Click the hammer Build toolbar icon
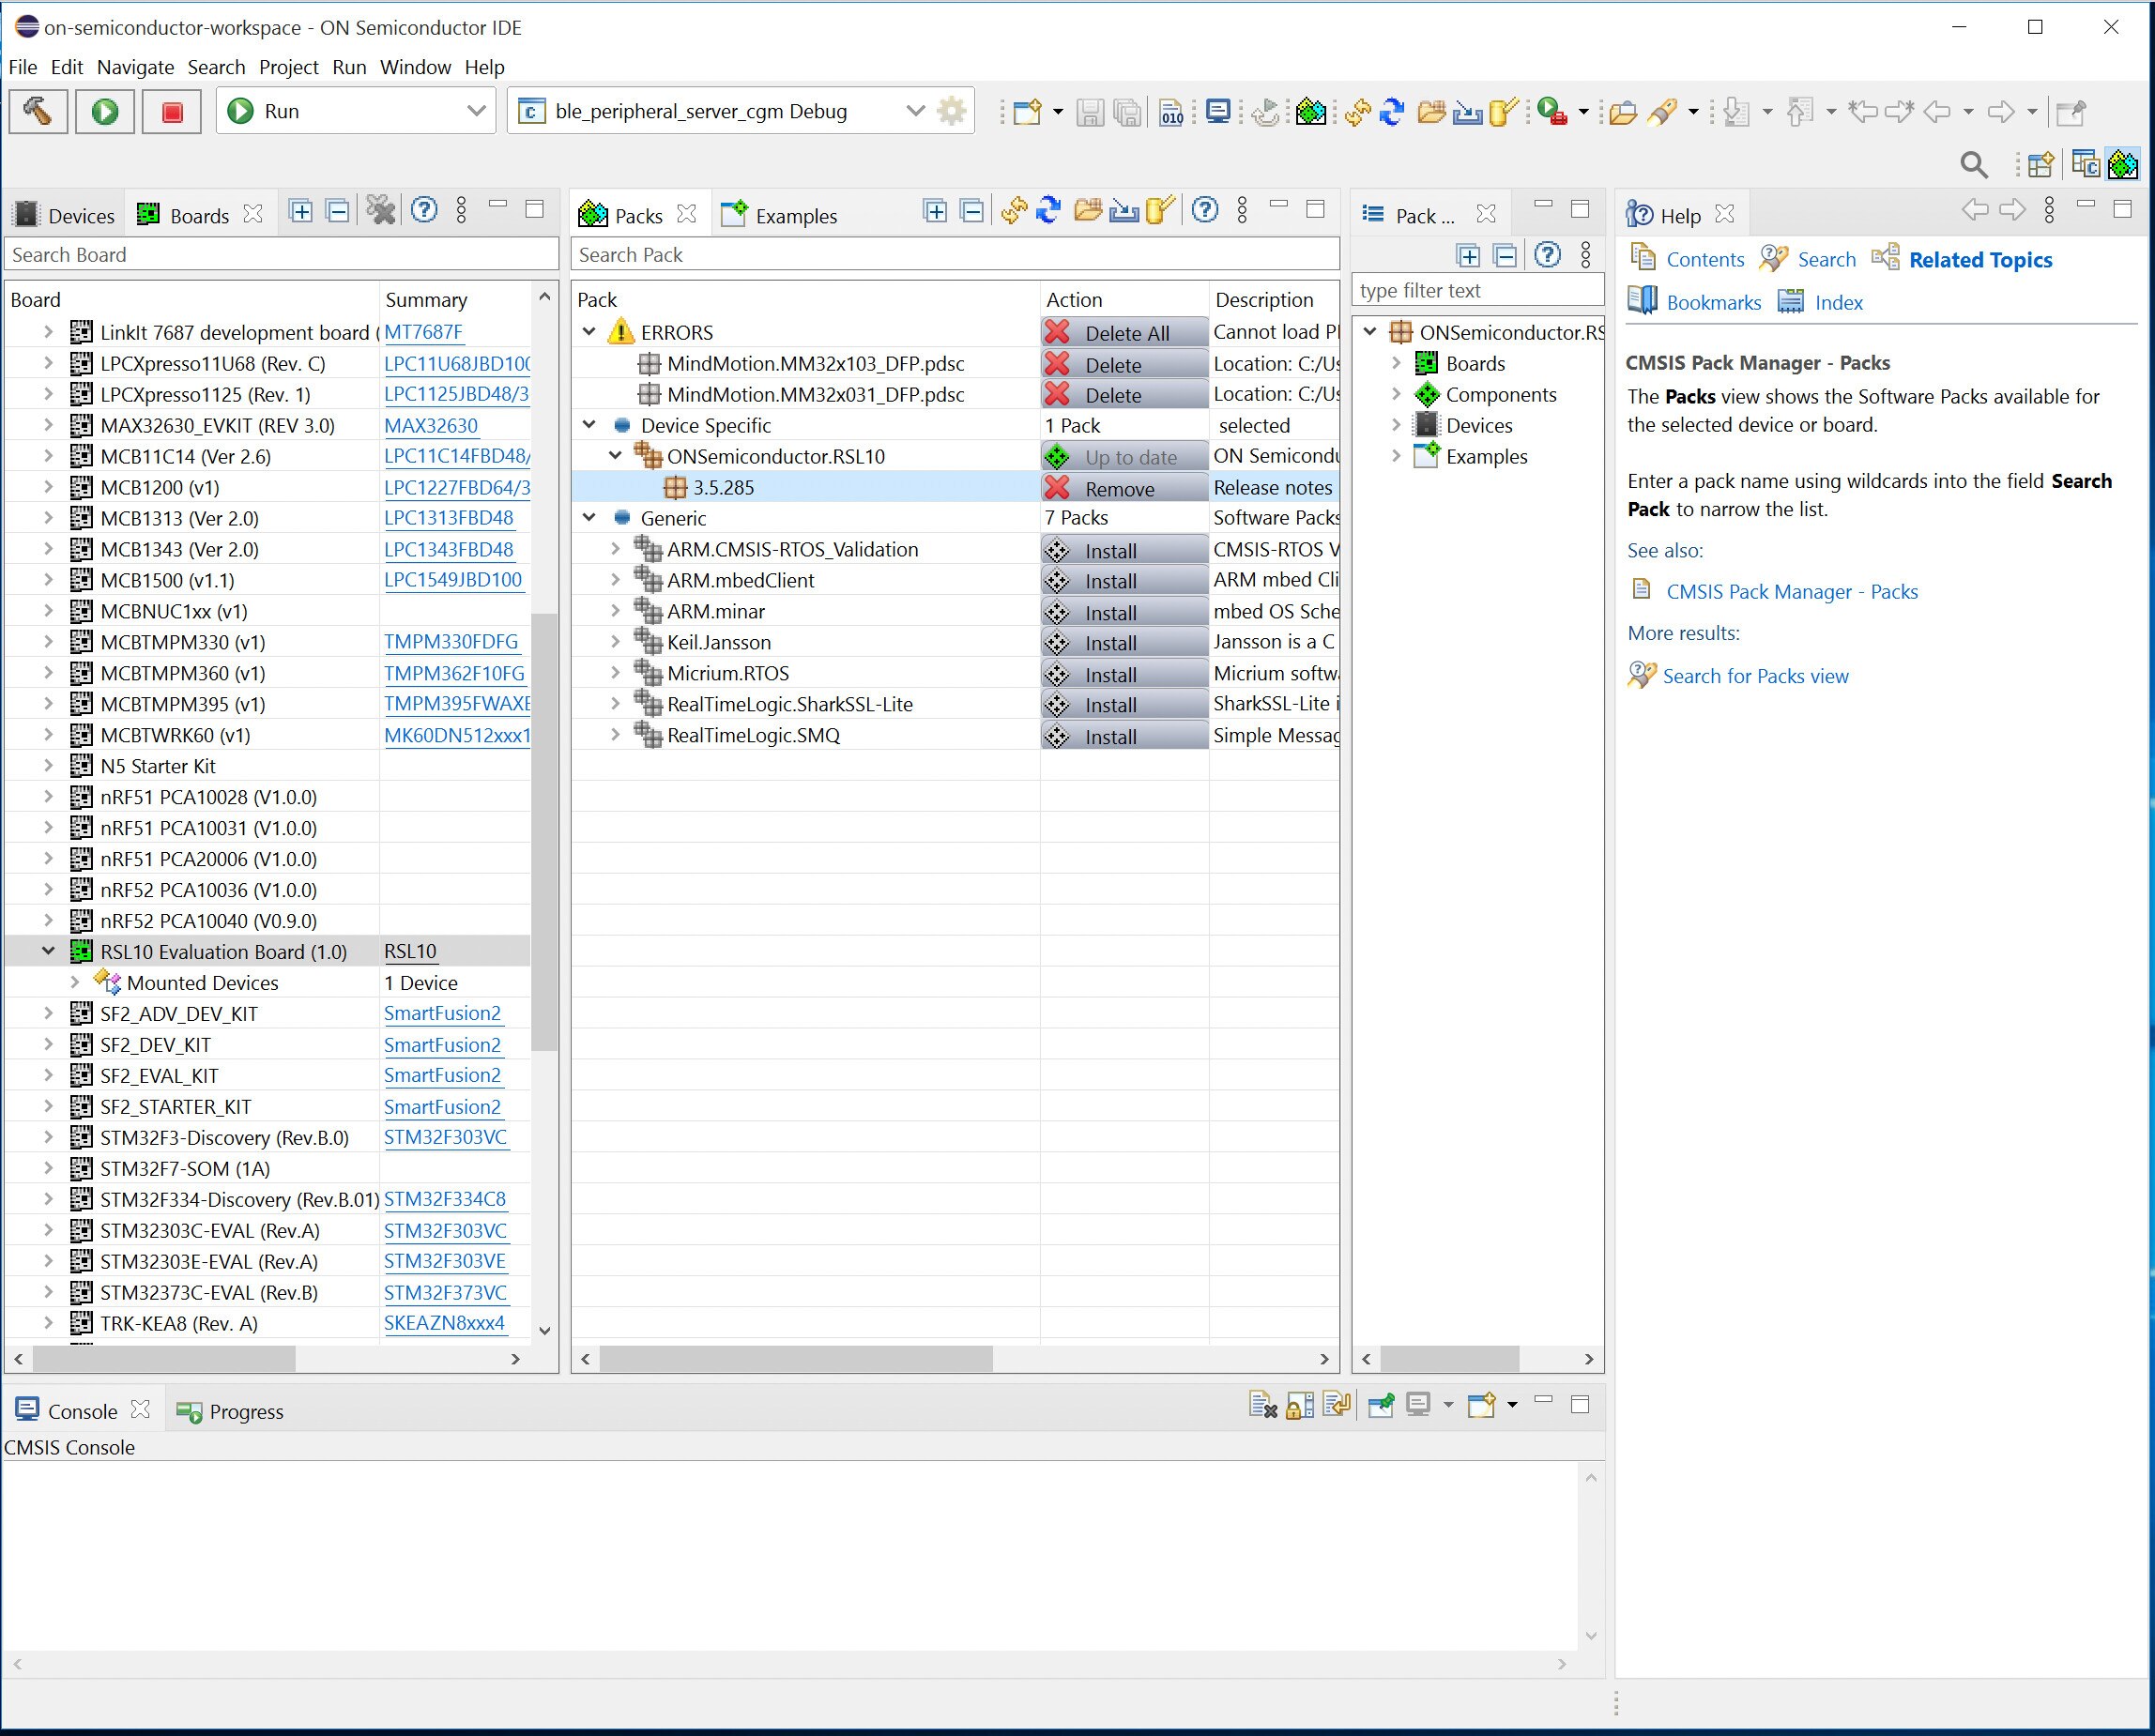The width and height of the screenshot is (2155, 1736). point(38,111)
